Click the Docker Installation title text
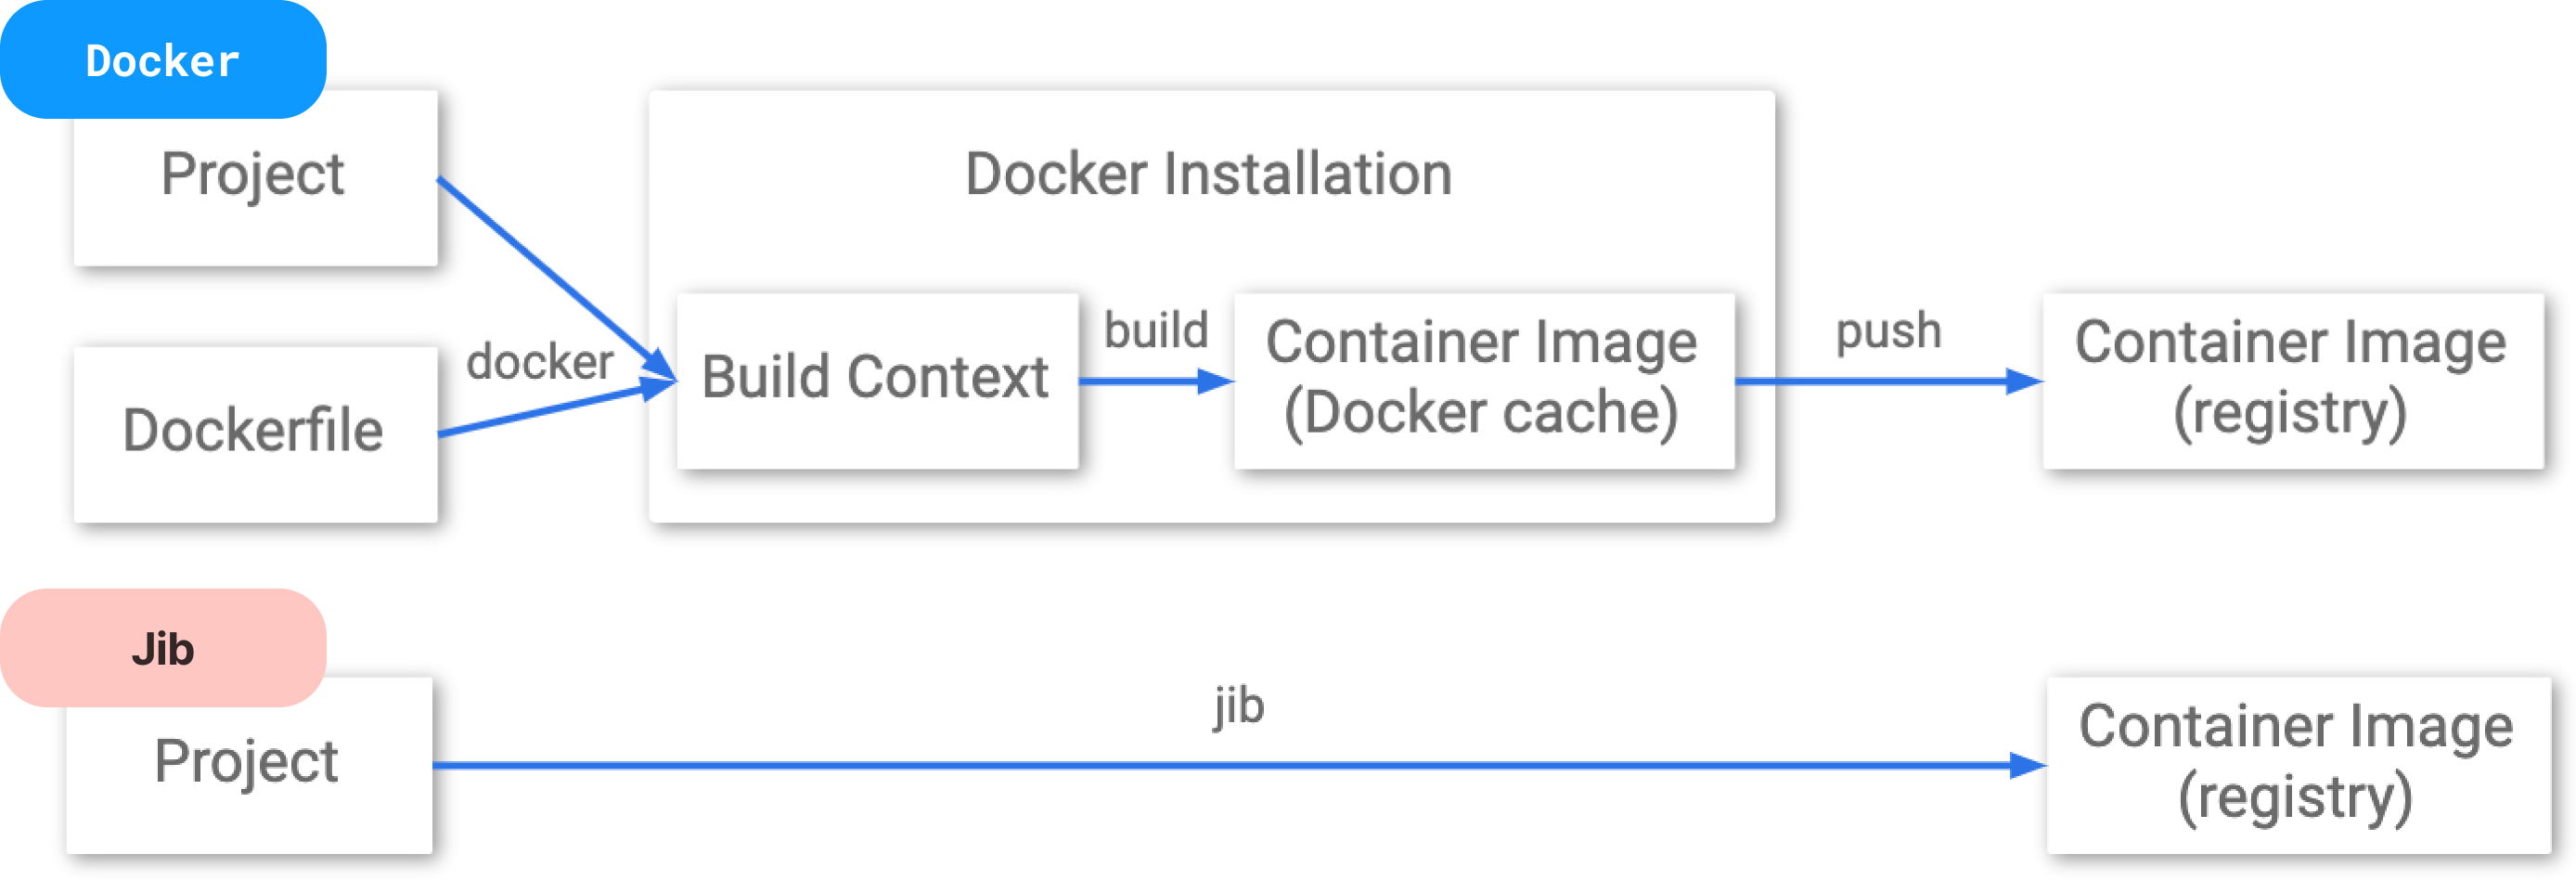The width and height of the screenshot is (2576, 880). point(1208,174)
